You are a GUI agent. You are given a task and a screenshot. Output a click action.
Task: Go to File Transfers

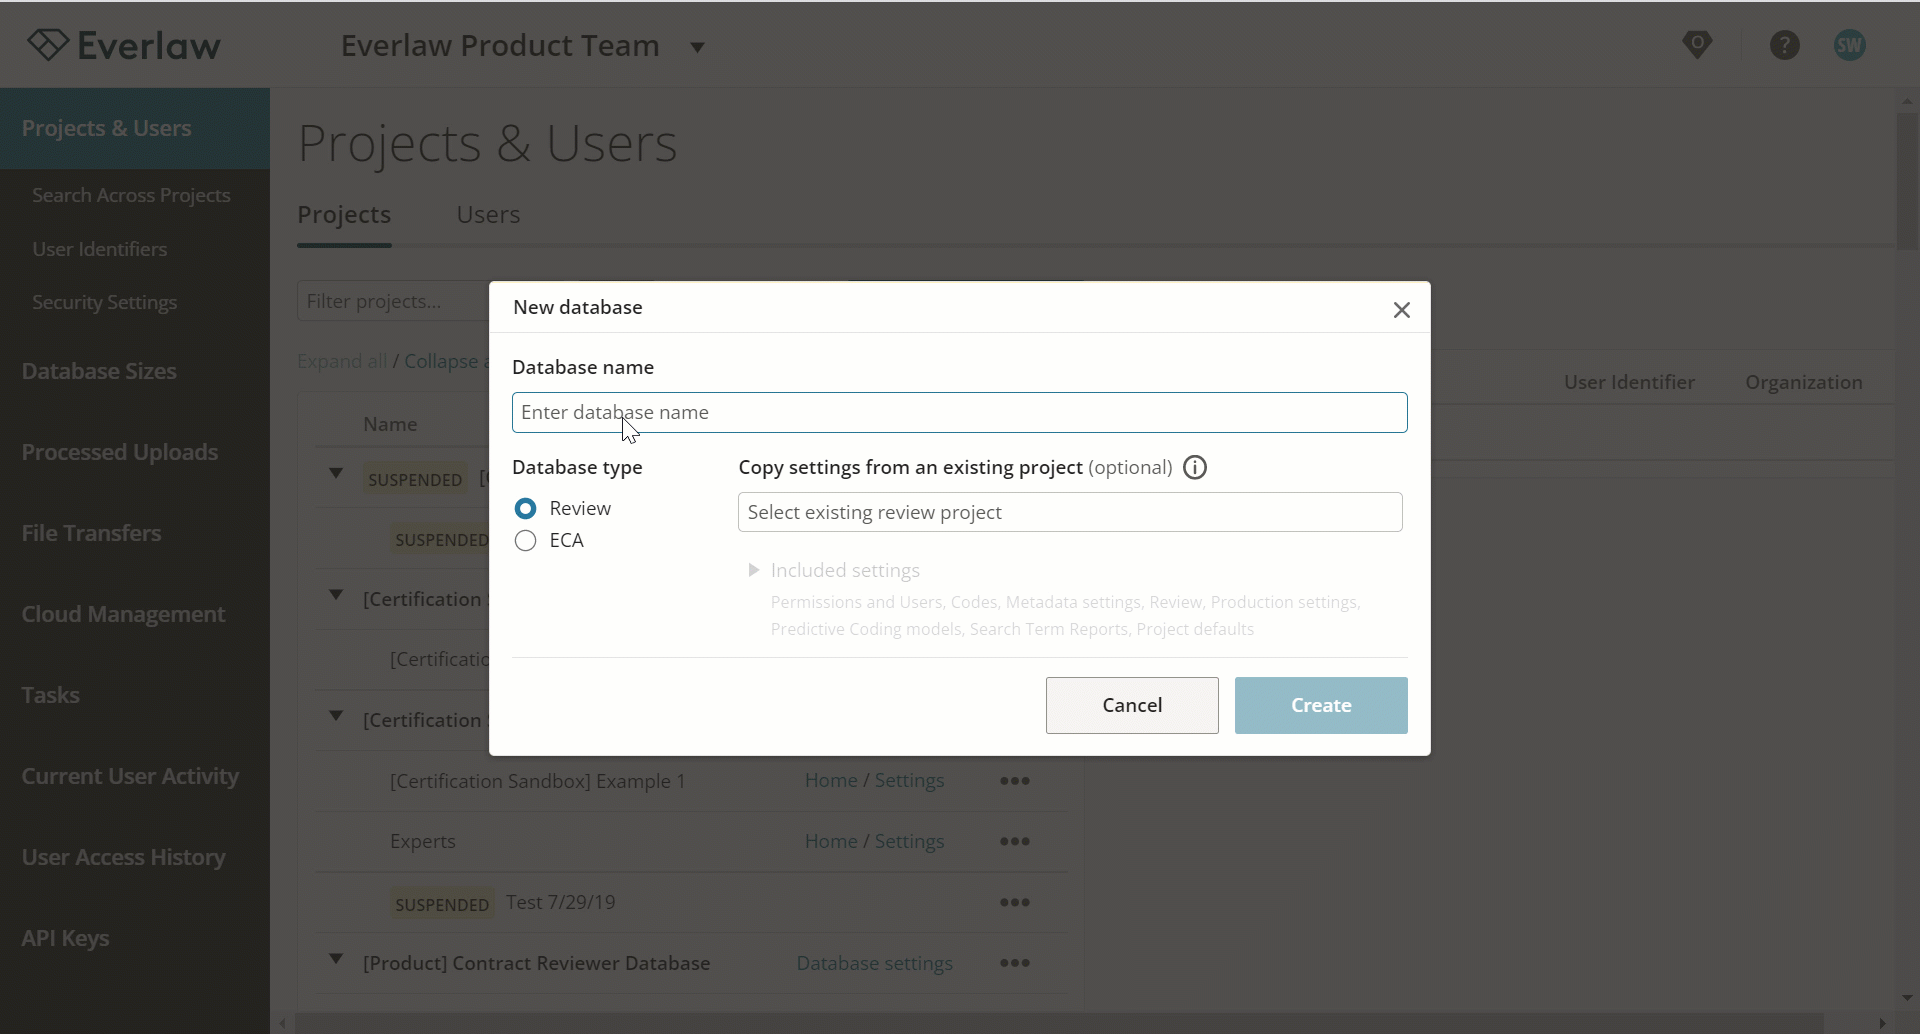(91, 533)
